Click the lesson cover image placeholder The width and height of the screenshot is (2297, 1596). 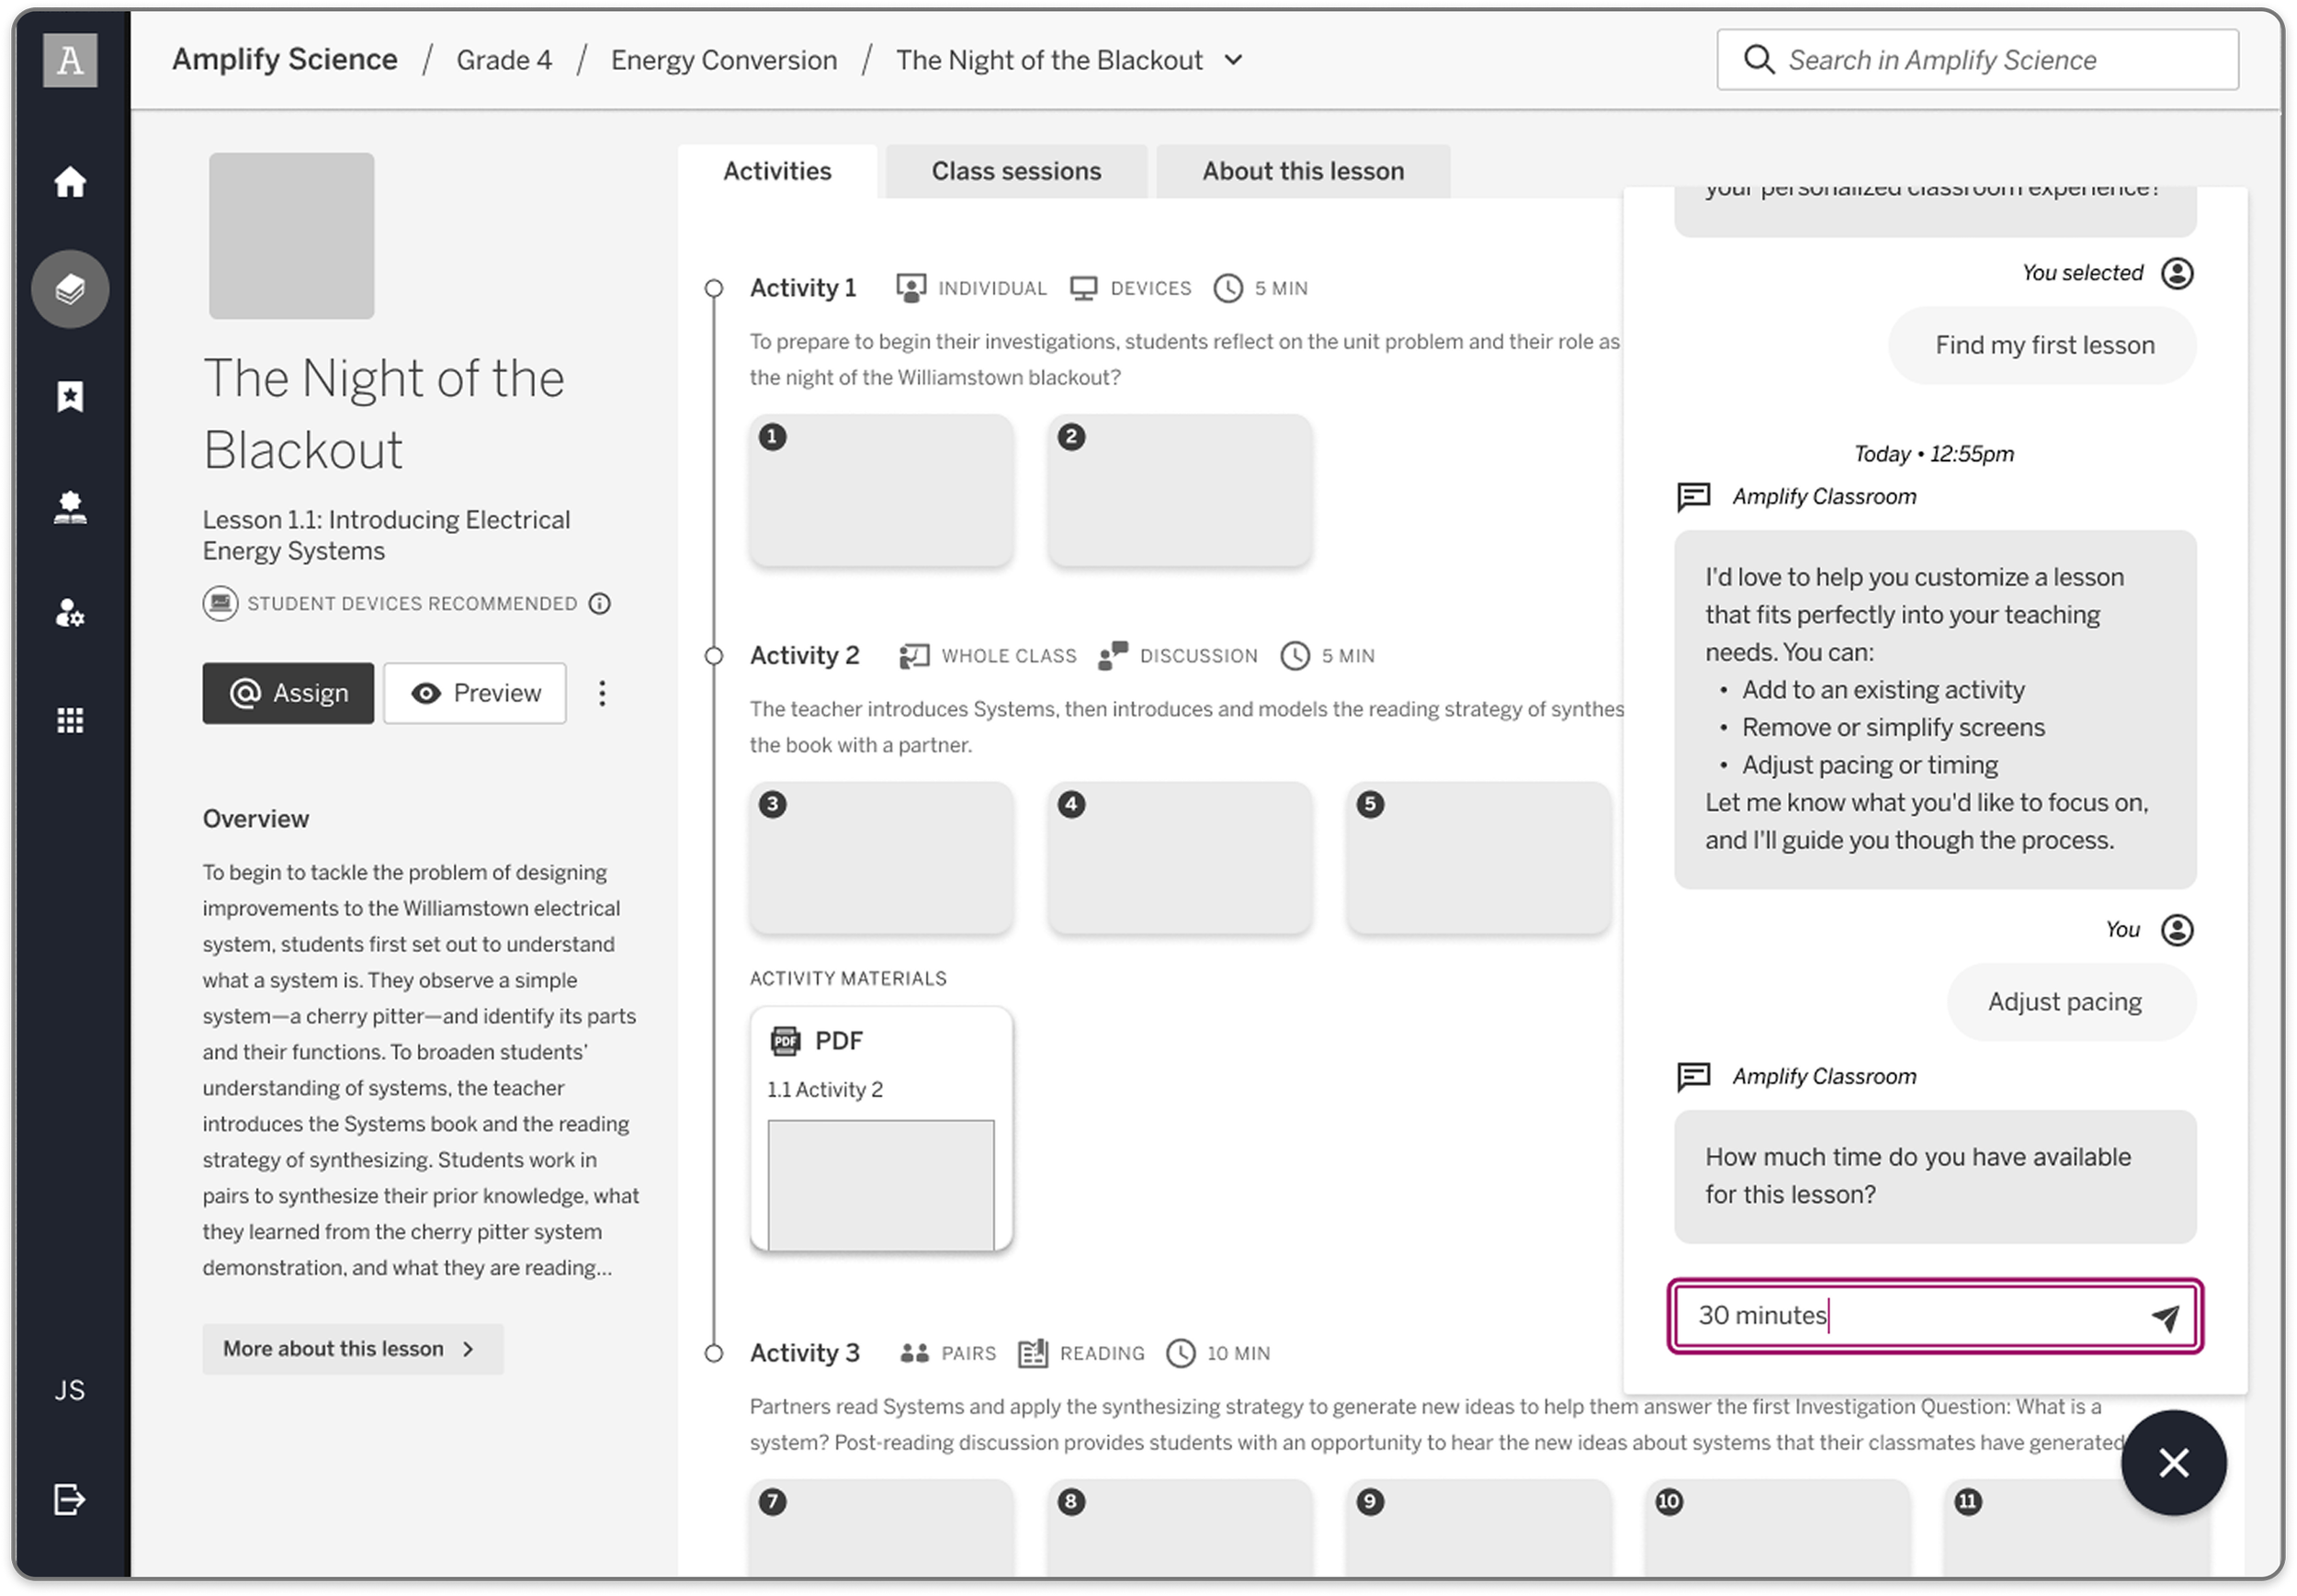tap(291, 236)
